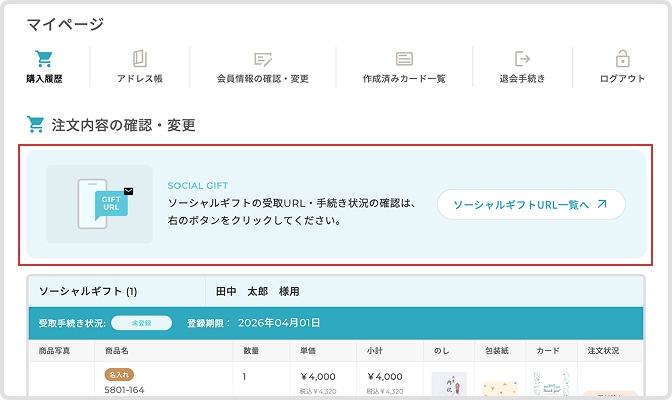The width and height of the screenshot is (672, 400).
Task: Click product number 5801-164
Action: click(x=125, y=391)
